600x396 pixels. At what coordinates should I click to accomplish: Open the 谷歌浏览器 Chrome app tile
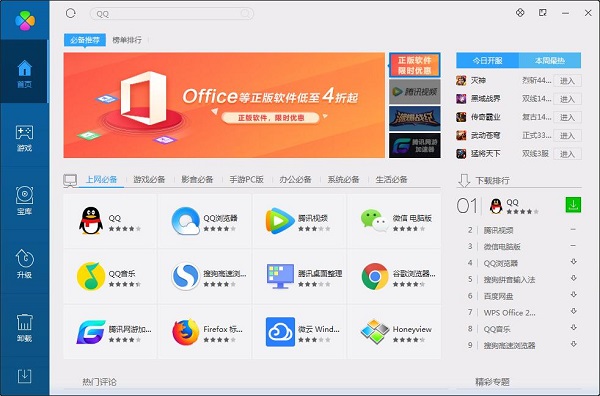coord(394,276)
